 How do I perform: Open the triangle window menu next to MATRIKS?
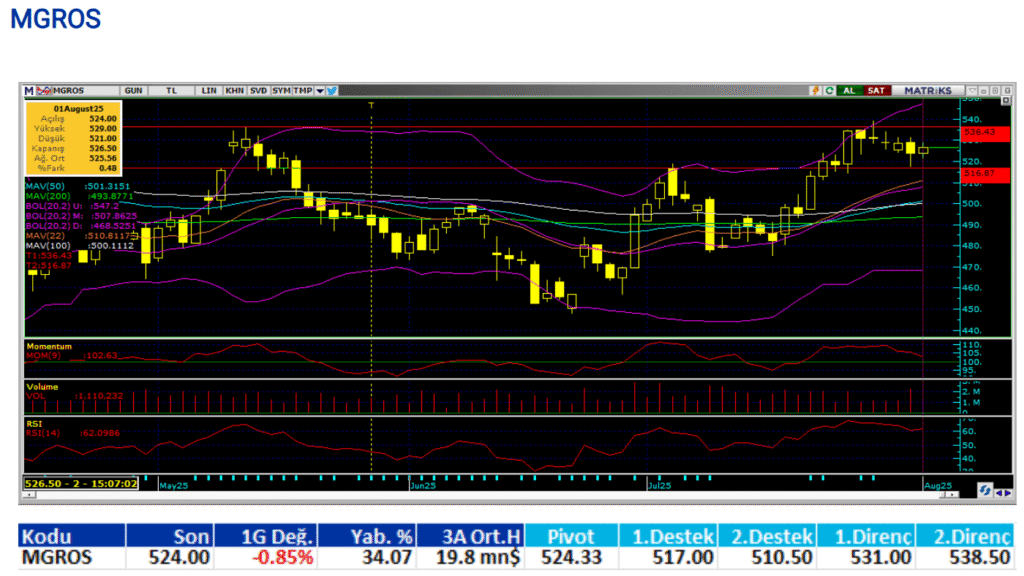click(x=972, y=90)
